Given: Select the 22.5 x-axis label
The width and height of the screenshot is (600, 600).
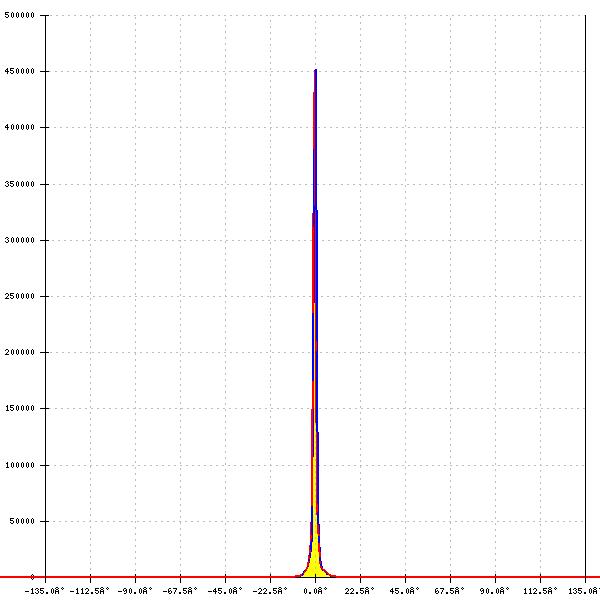Looking at the screenshot, I should (x=360, y=591).
